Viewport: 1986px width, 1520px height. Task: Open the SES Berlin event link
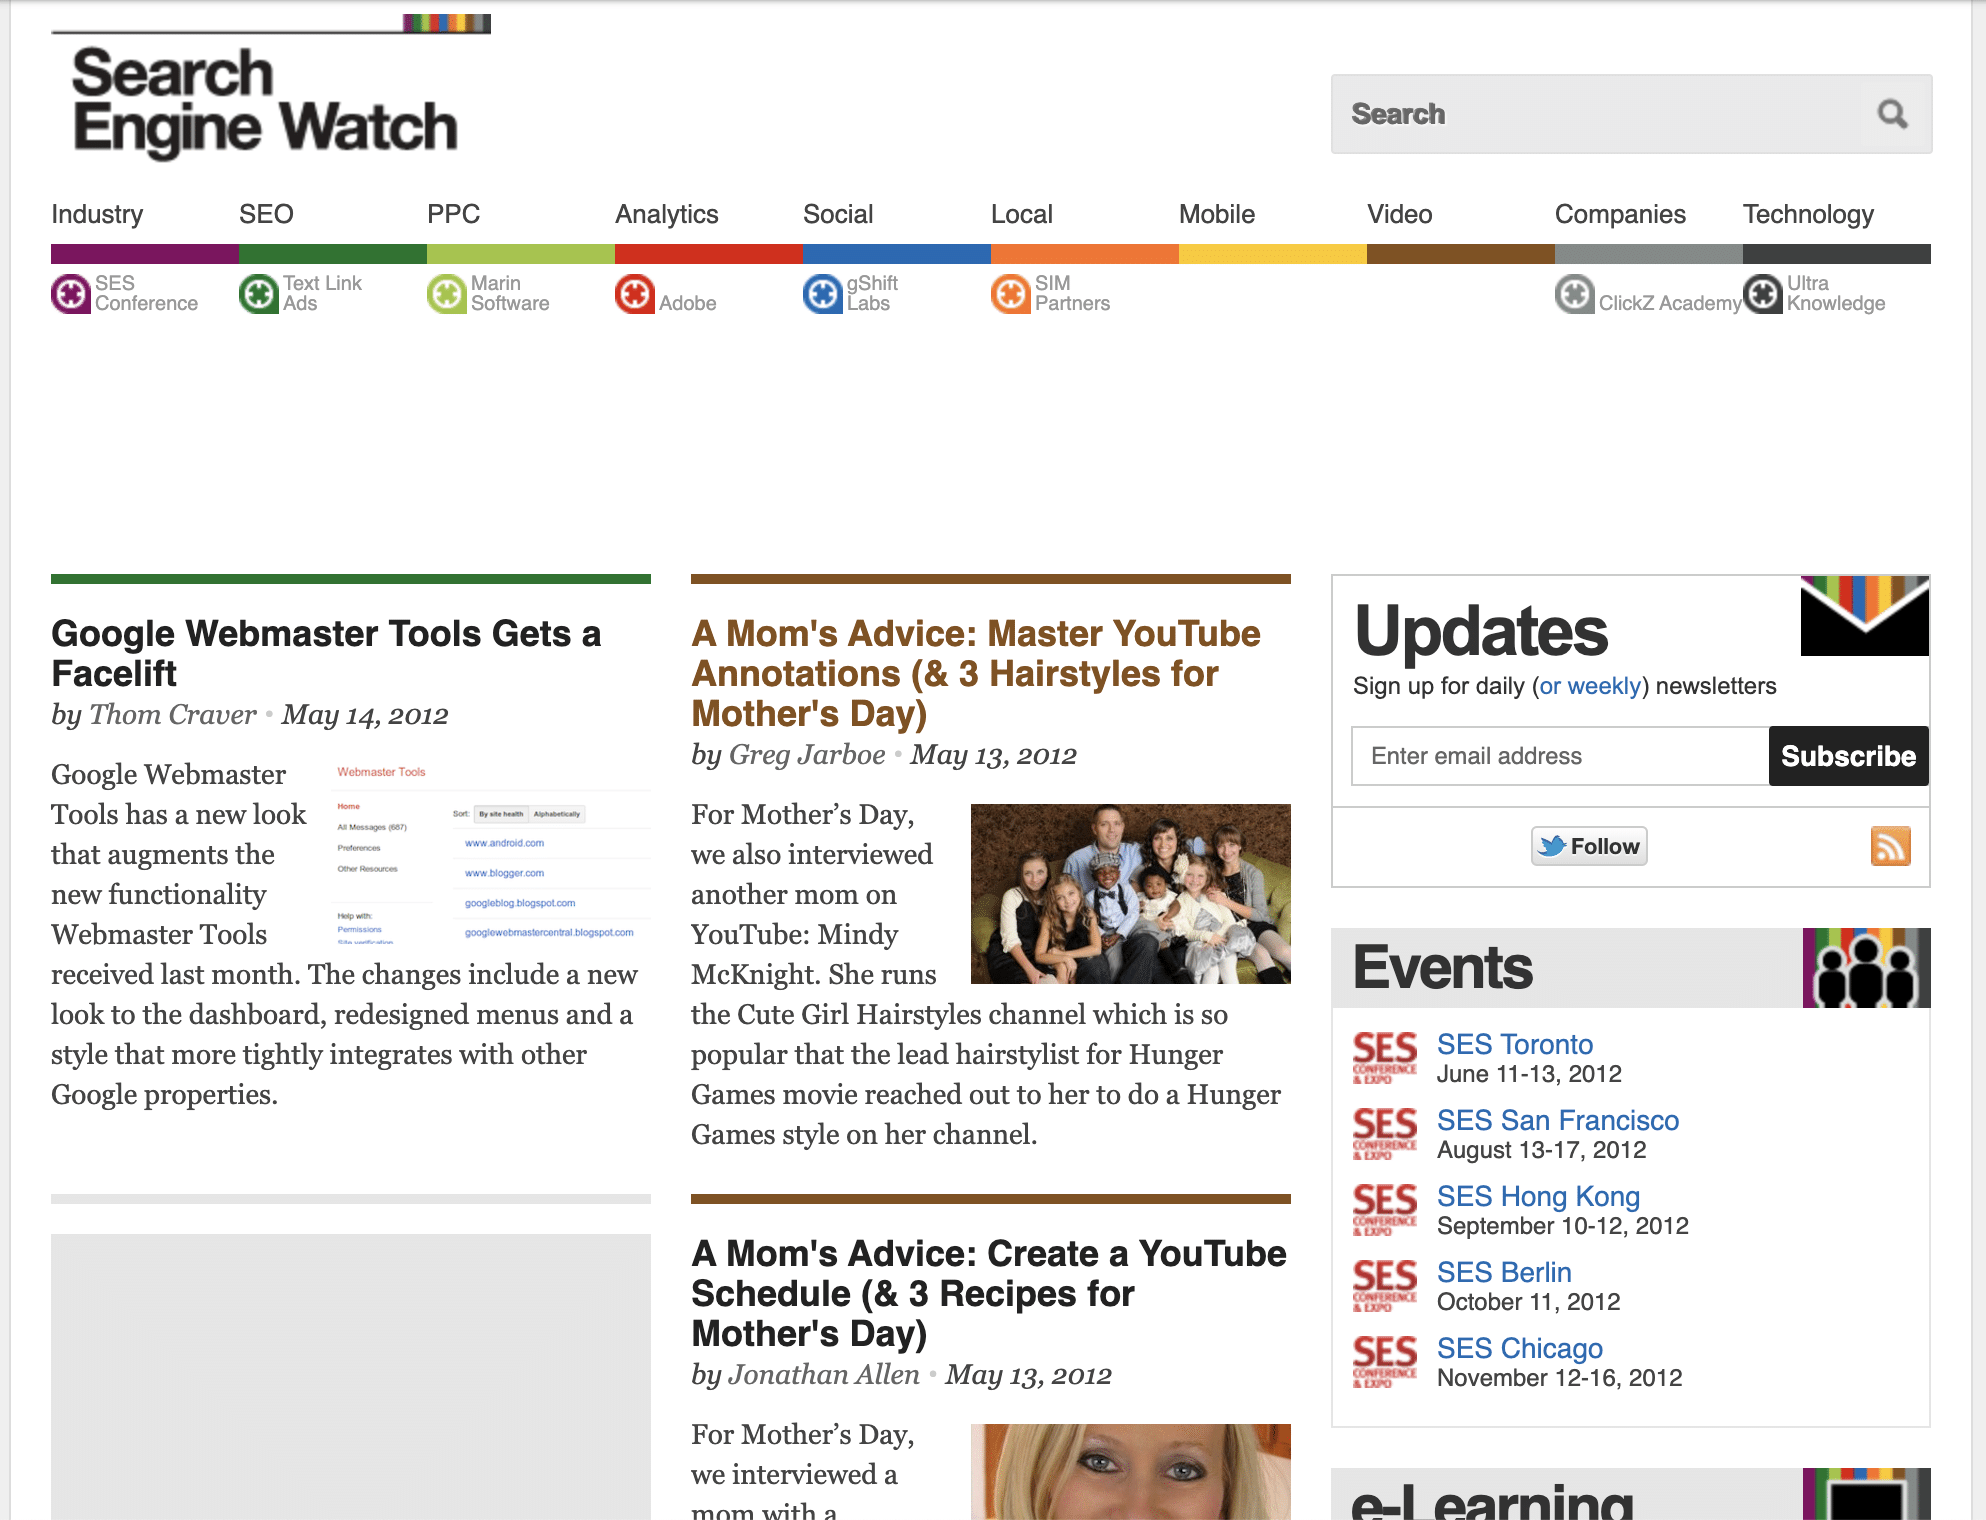(1504, 1272)
